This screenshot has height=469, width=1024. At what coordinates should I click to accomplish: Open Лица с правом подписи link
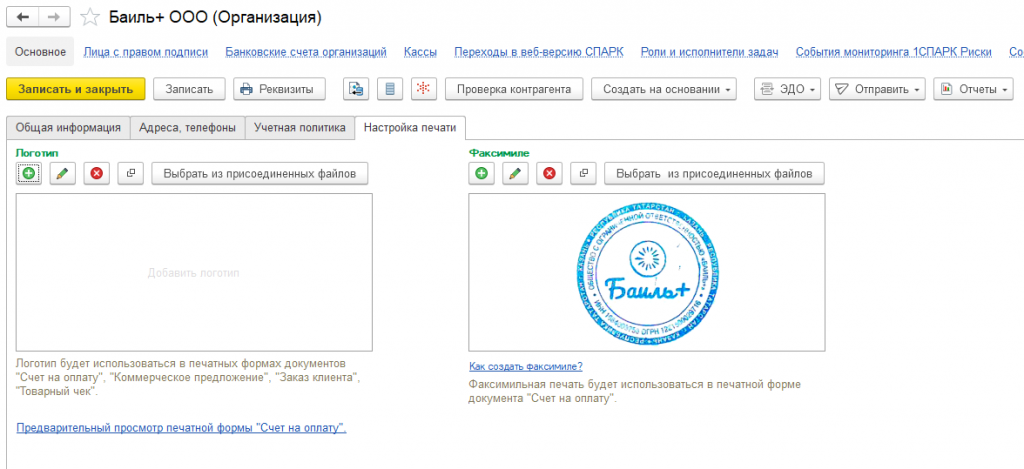146,52
